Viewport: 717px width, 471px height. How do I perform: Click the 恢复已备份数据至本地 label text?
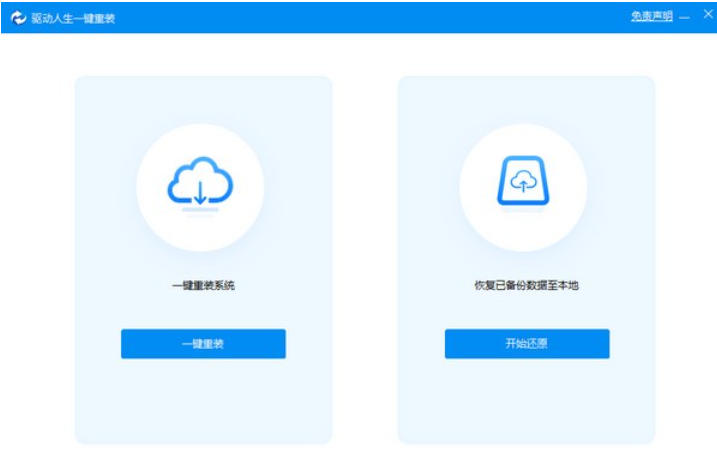(x=526, y=285)
